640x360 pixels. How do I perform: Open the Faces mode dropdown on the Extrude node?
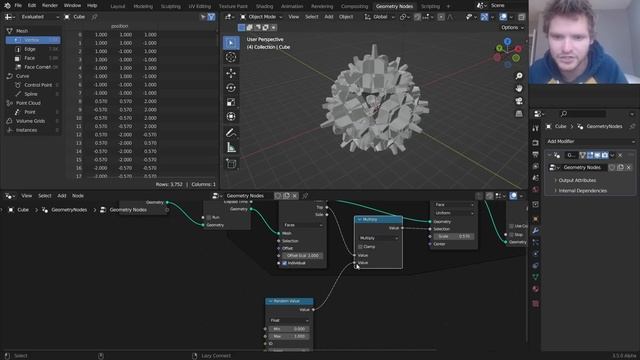pyautogui.click(x=303, y=225)
